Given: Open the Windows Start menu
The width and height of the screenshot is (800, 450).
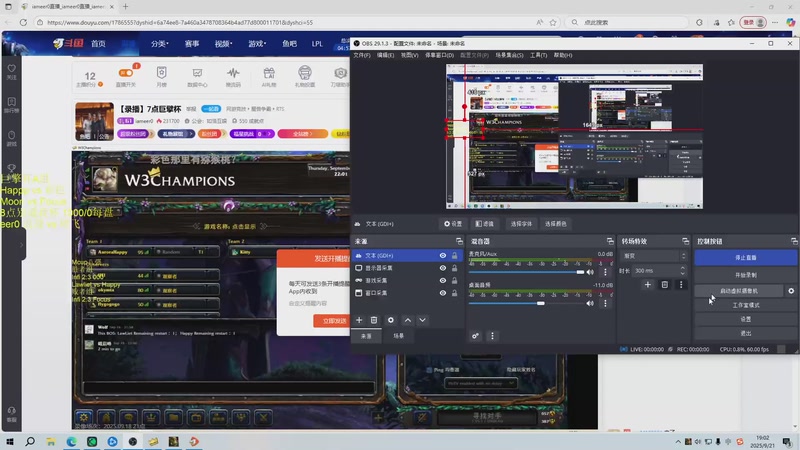Looking at the screenshot, I should coord(10,441).
